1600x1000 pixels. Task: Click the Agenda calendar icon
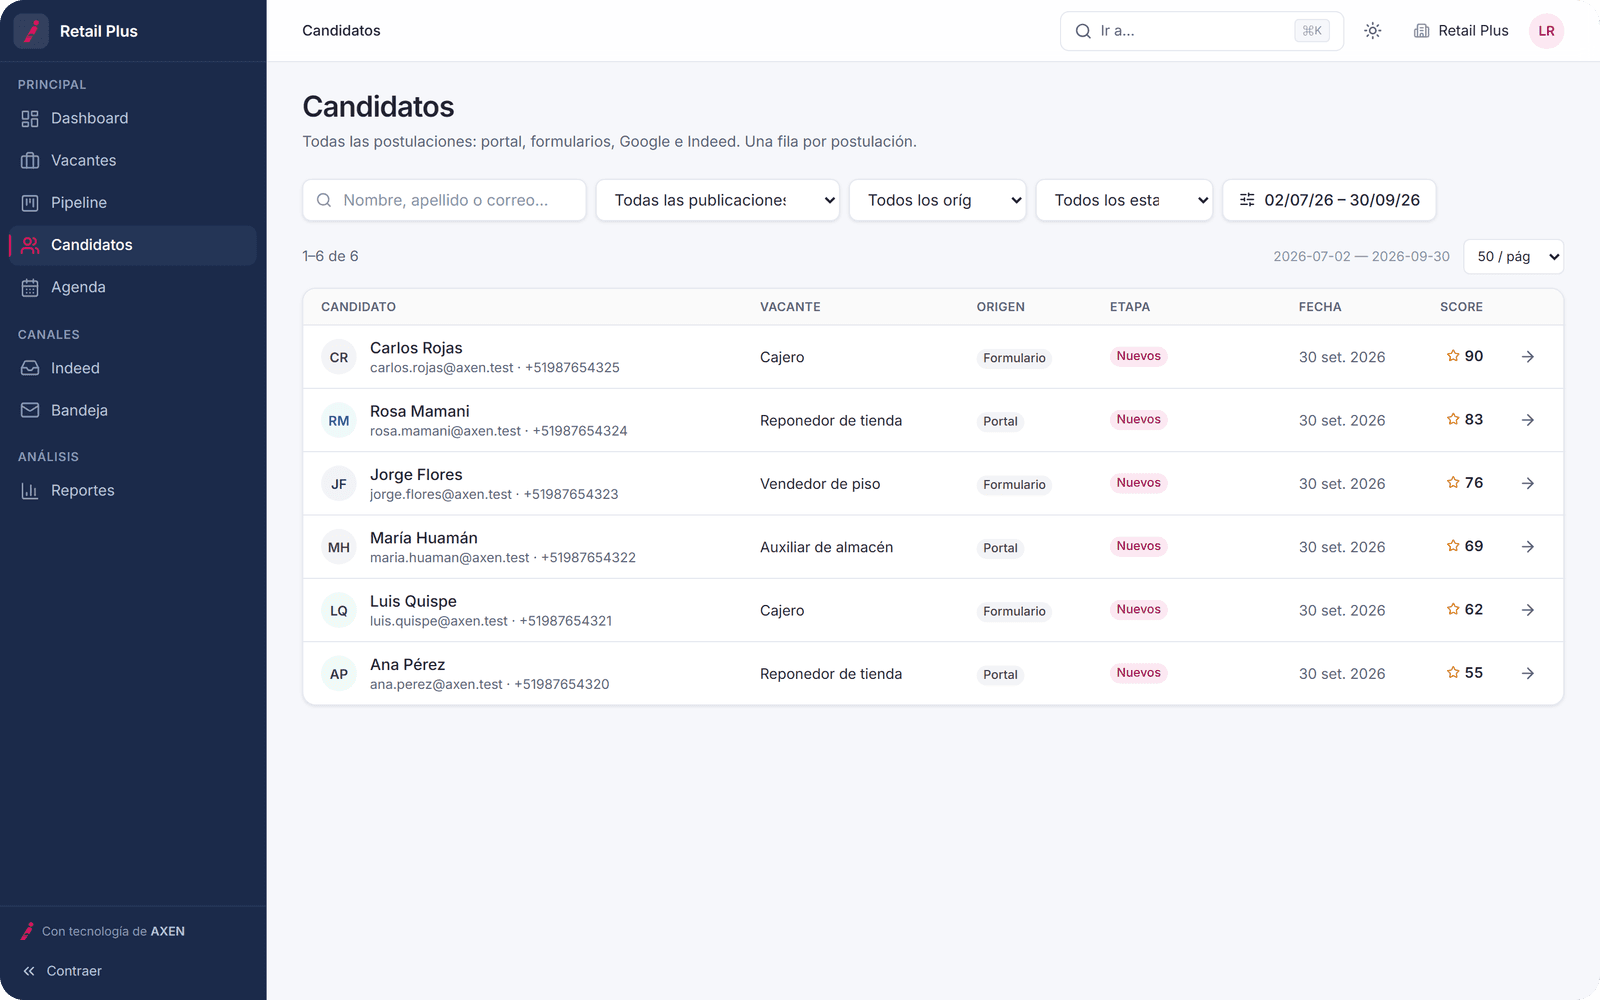pyautogui.click(x=30, y=287)
